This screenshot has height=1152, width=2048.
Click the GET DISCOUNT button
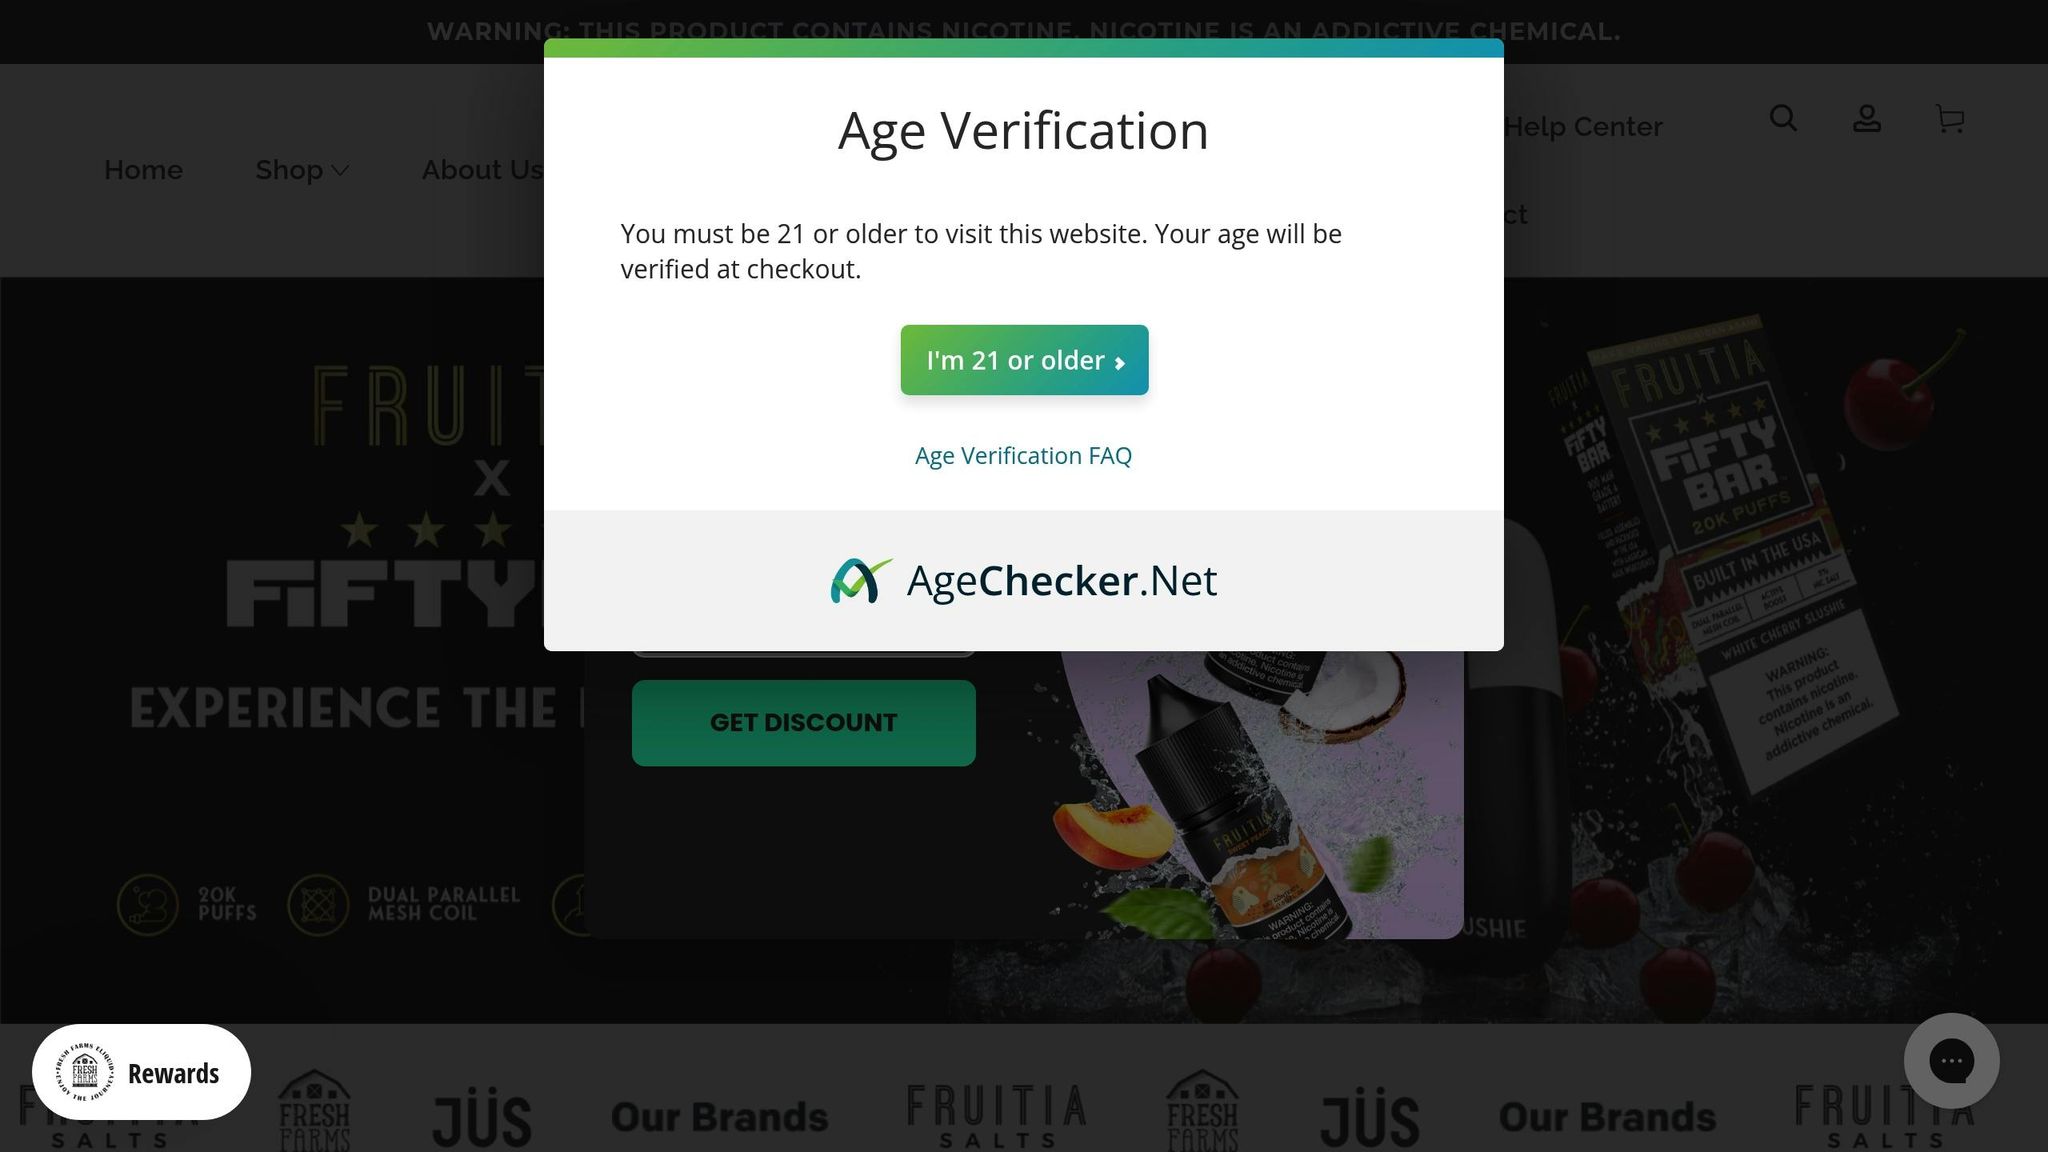pos(803,723)
